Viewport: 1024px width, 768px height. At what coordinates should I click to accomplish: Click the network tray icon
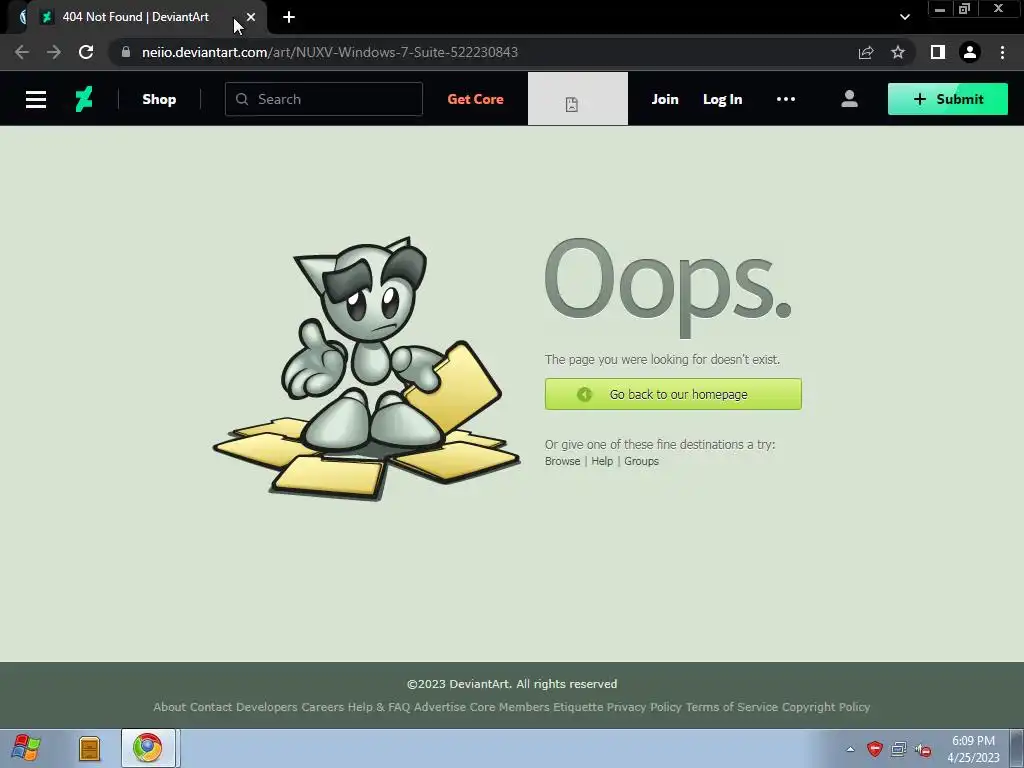coord(899,749)
